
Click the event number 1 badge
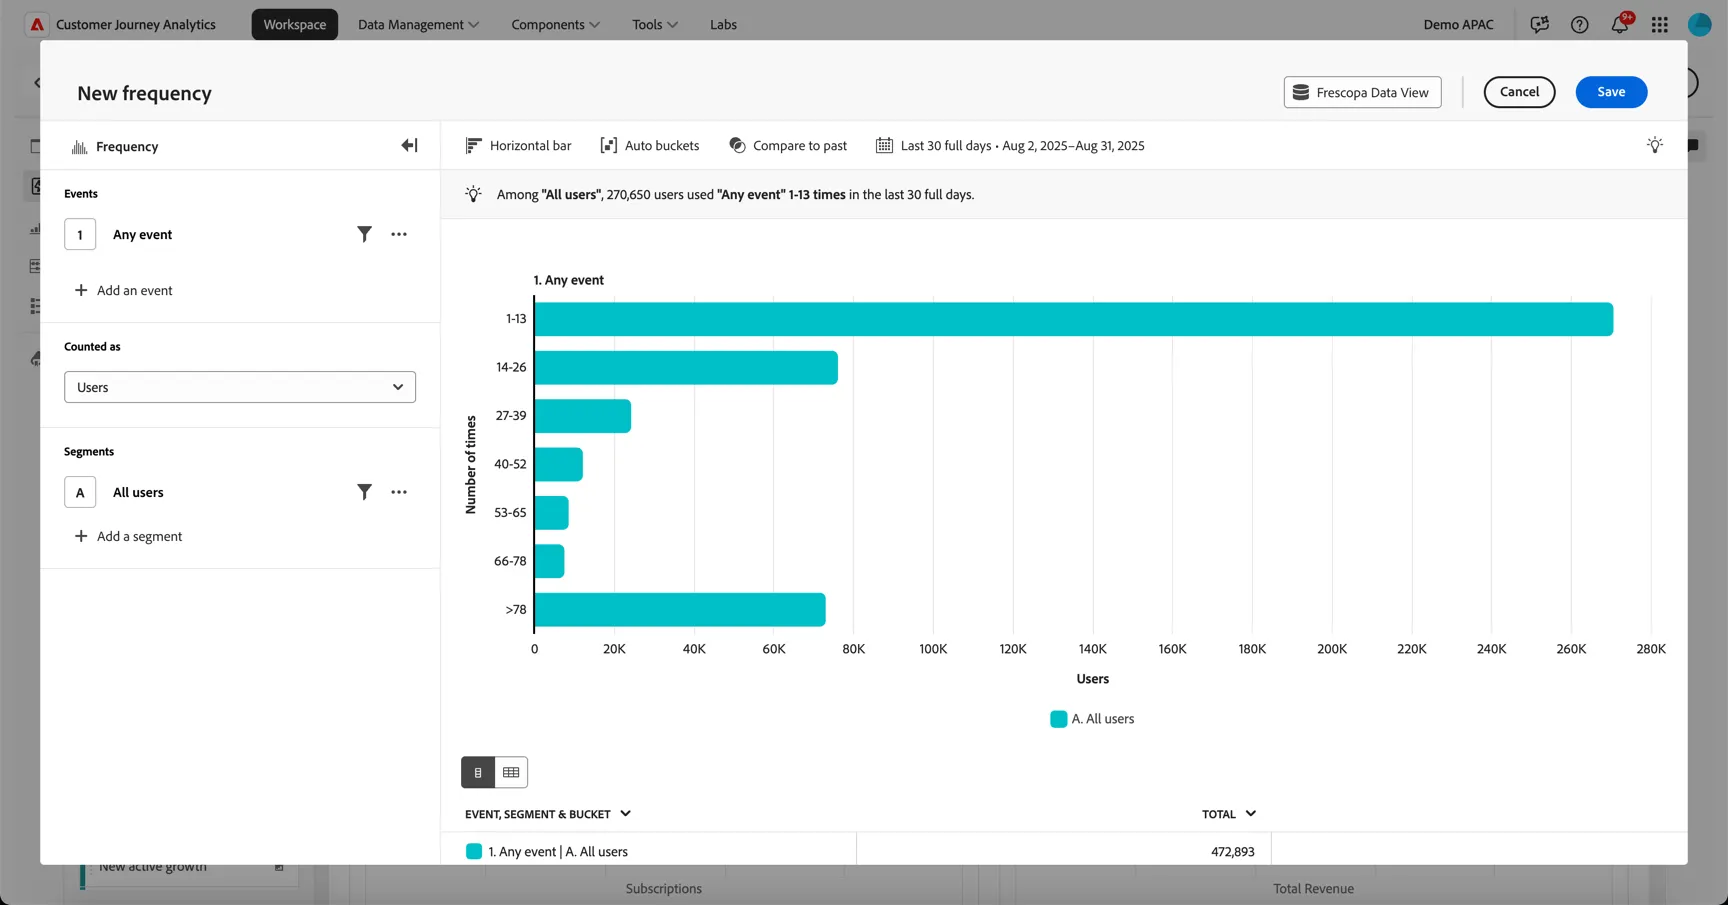[x=80, y=234]
